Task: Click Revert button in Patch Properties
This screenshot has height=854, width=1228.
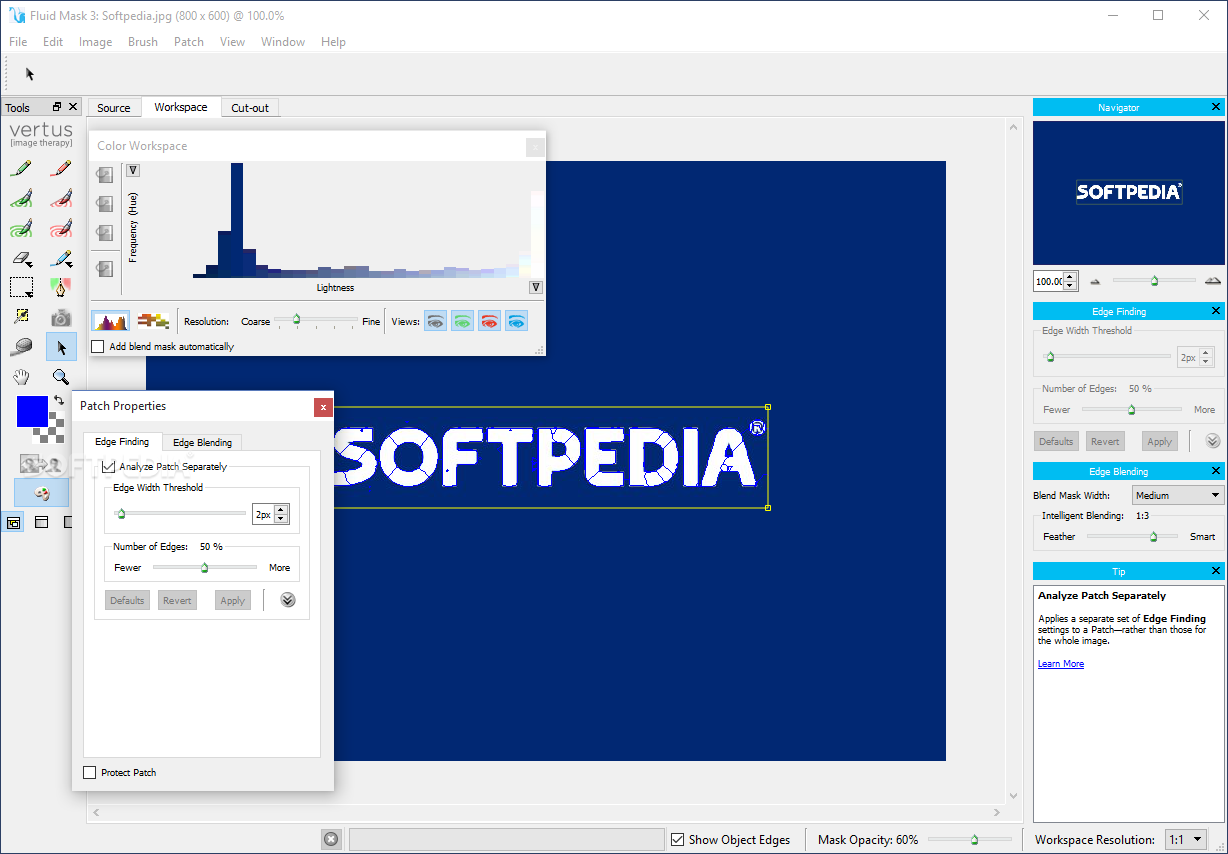Action: (x=177, y=600)
